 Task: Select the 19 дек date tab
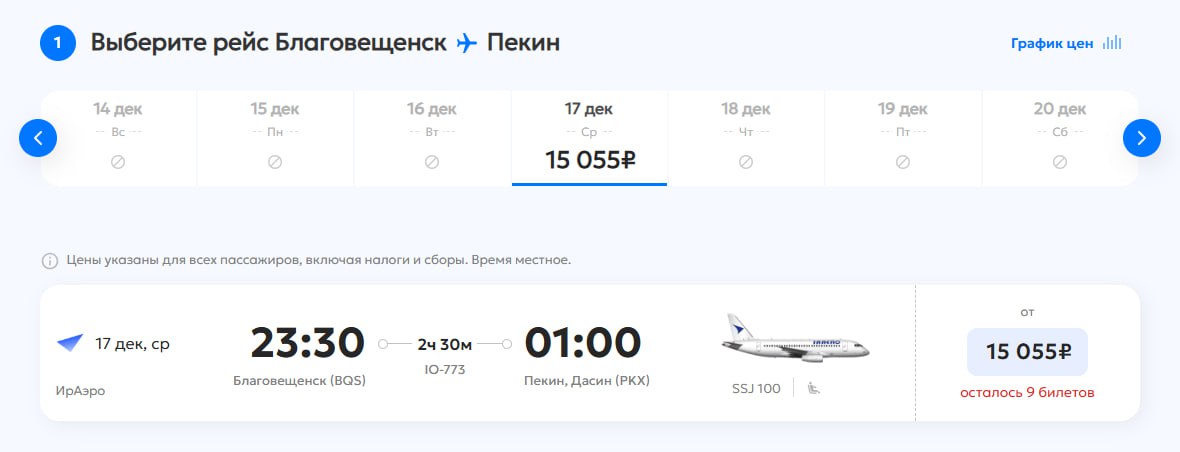point(902,138)
